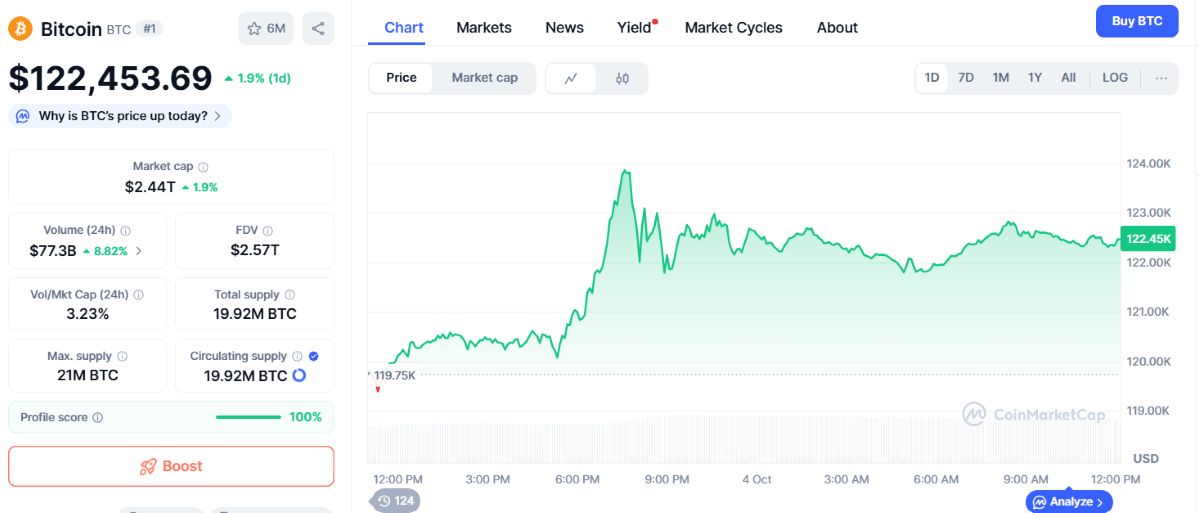
Task: Click the Boost button
Action: pyautogui.click(x=171, y=466)
